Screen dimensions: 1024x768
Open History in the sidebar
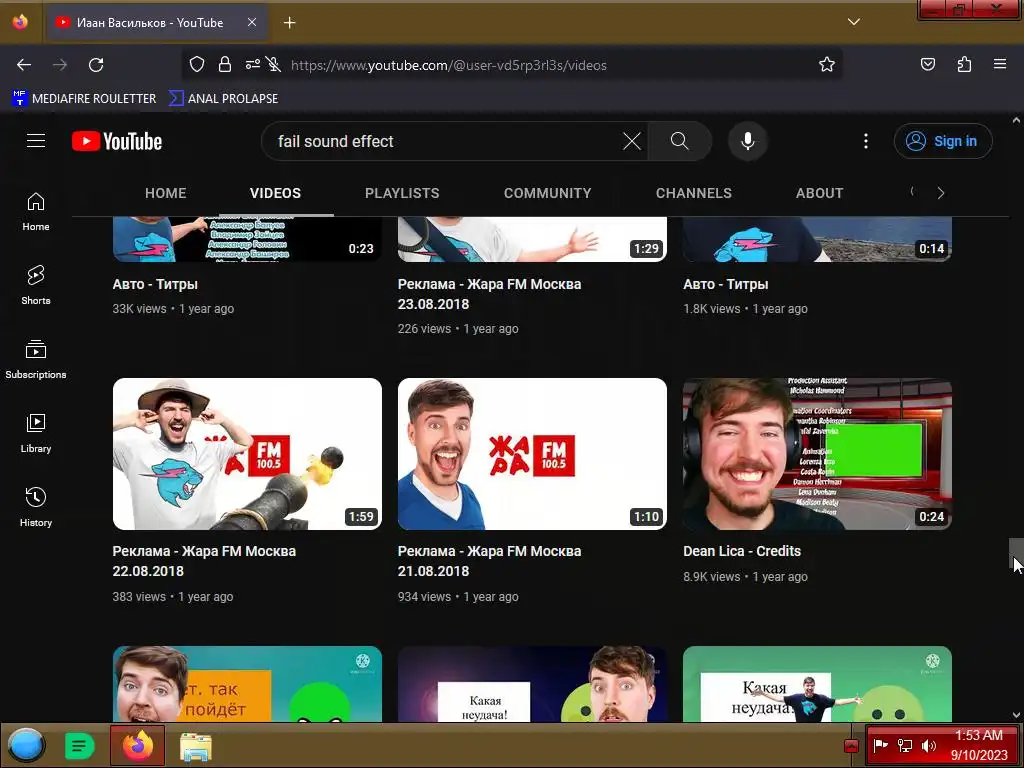click(x=36, y=507)
